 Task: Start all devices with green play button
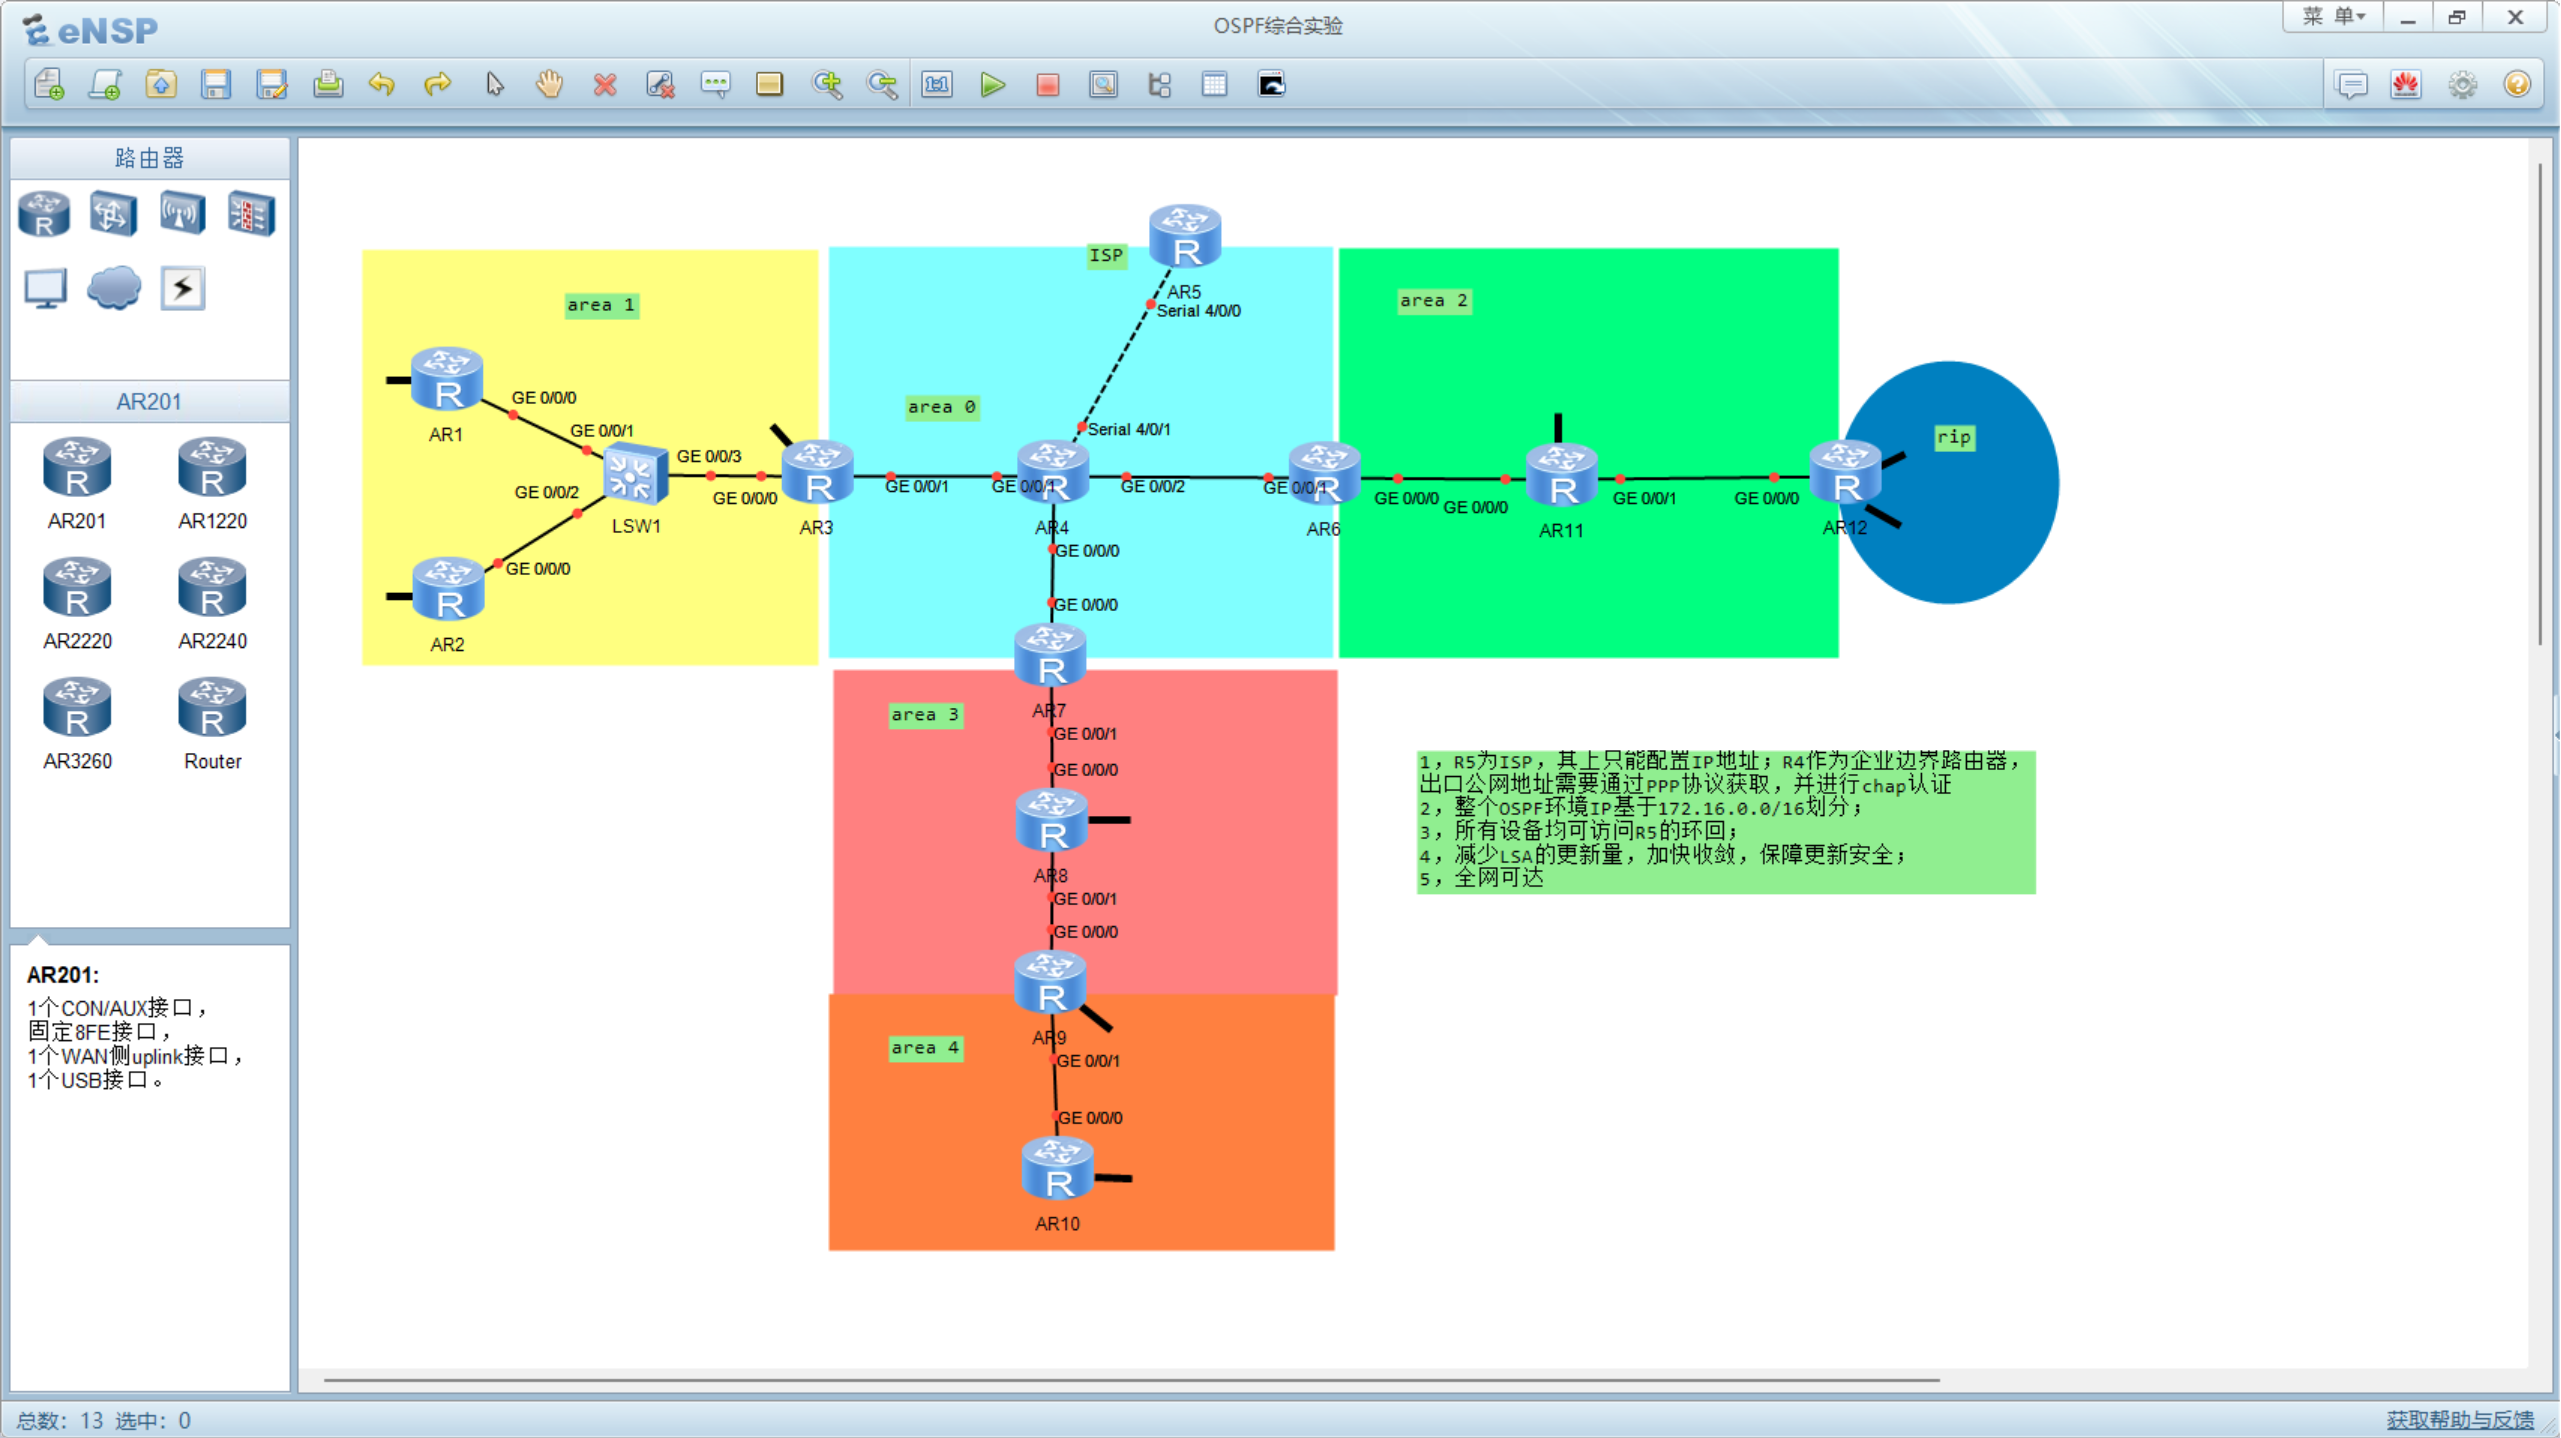click(x=992, y=85)
